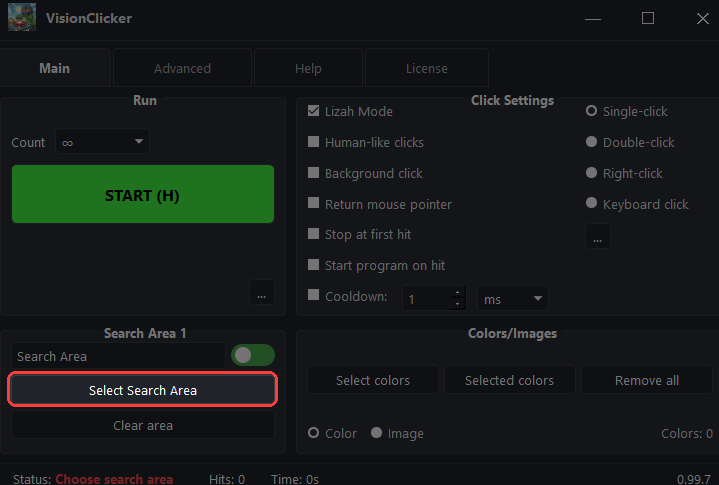Click the Colors: 0 counter text
Viewport: 719px width, 485px height.
(x=686, y=433)
